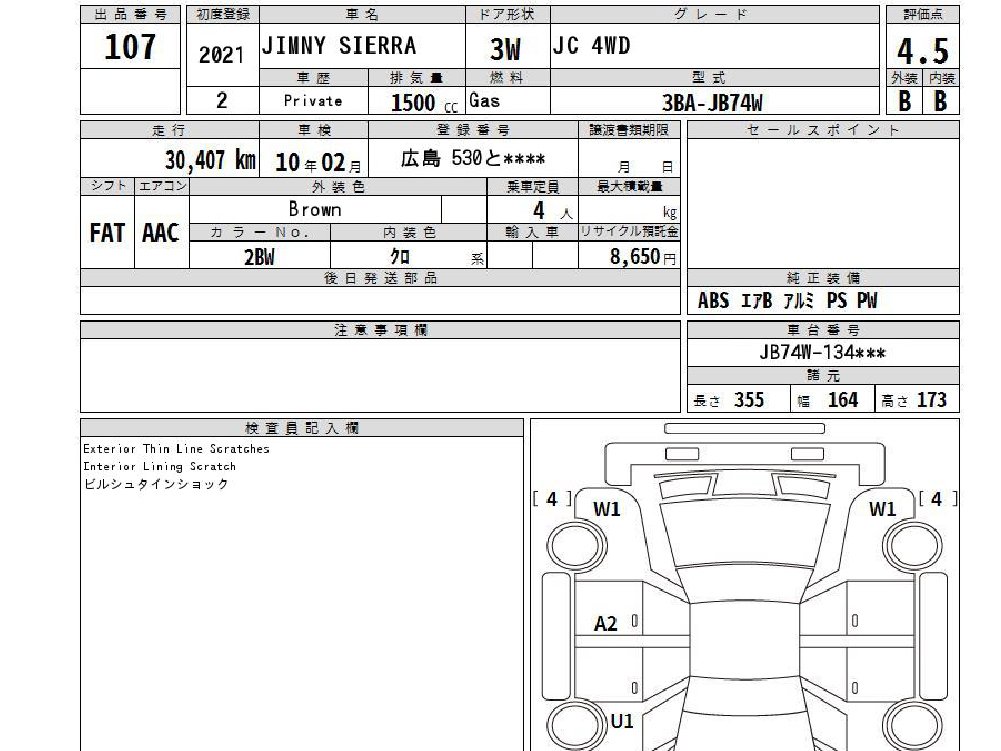The image size is (1001, 751).
Task: Click the height value 173
Action: click(x=931, y=400)
